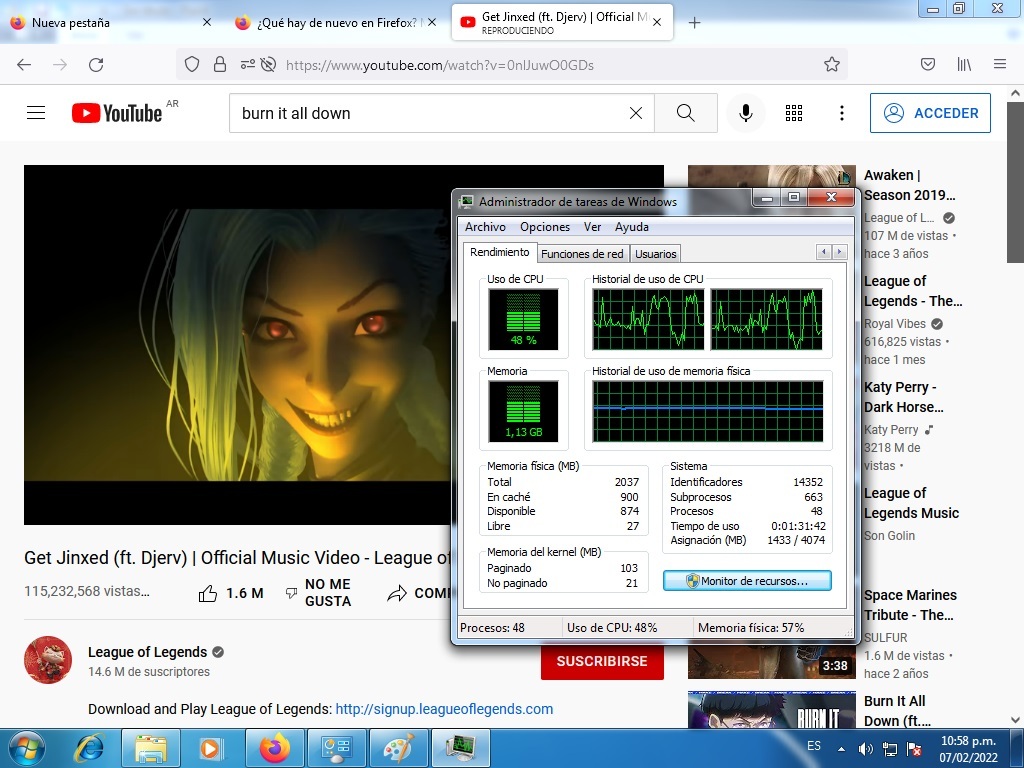
Task: Open signup.leagueoflegends.com link
Action: (x=444, y=709)
